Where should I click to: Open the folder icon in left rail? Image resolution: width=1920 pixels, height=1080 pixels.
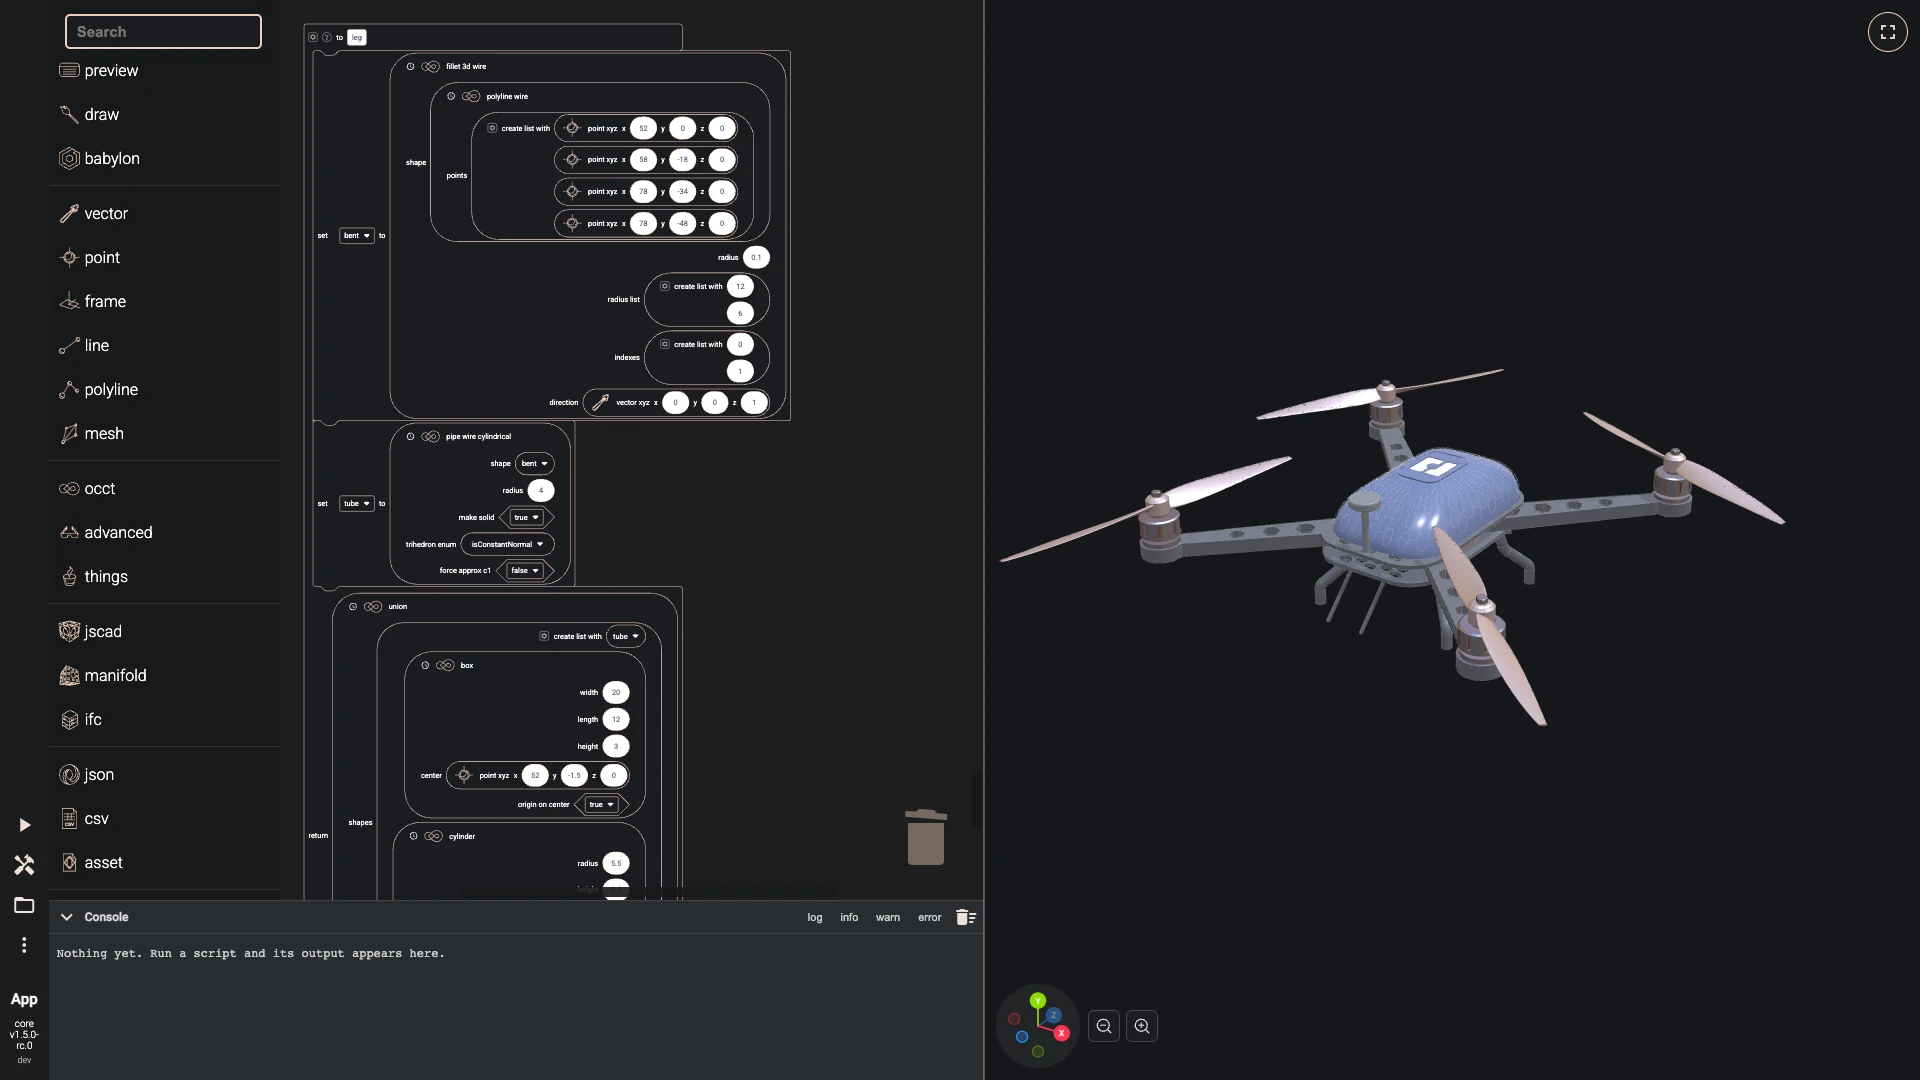click(x=24, y=905)
